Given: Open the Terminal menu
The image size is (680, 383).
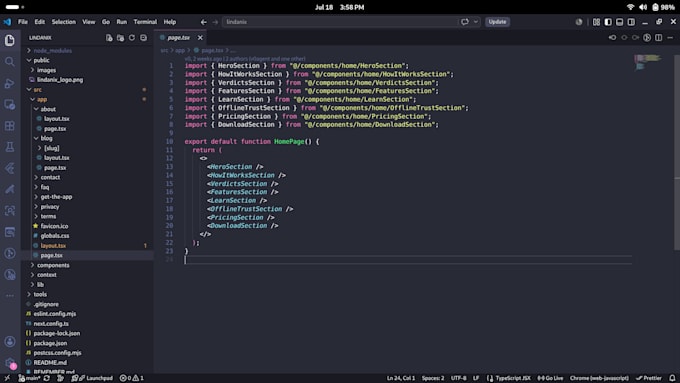Looking at the screenshot, I should pyautogui.click(x=145, y=22).
